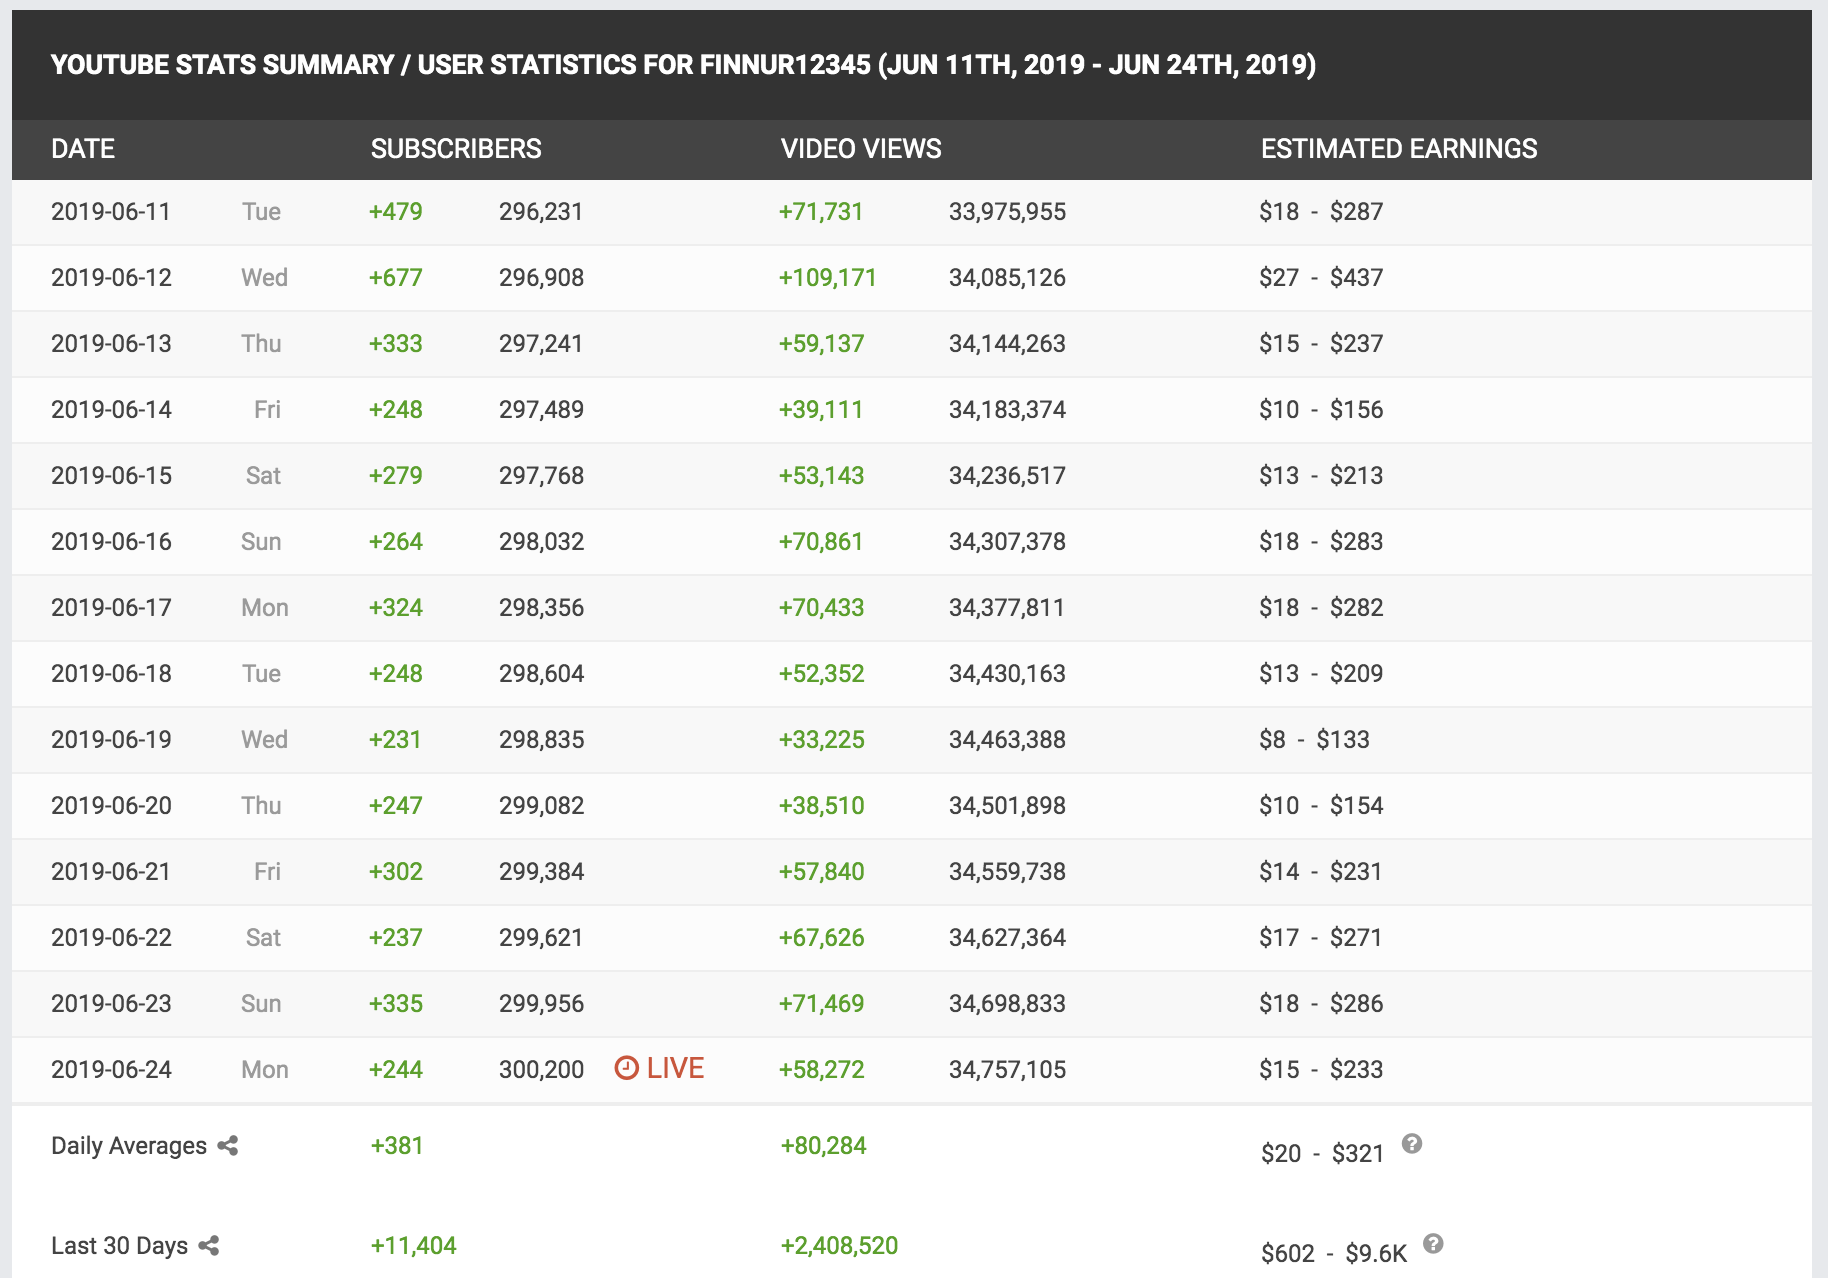
Task: Click the earnings estimate $8 - $133
Action: [1314, 740]
